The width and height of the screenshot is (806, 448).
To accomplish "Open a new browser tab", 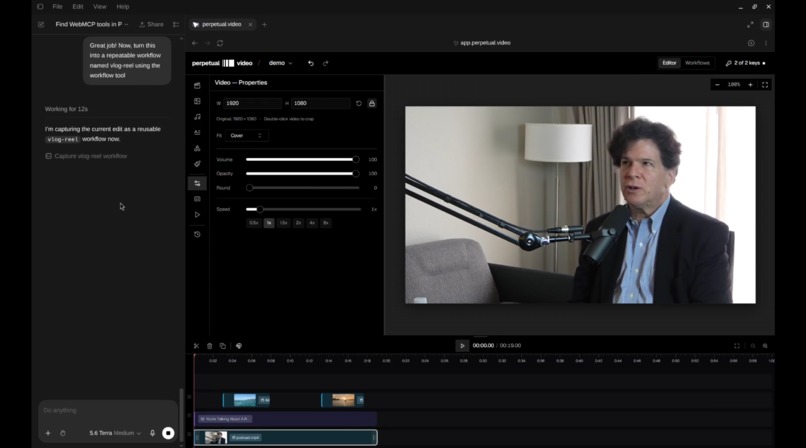I will pos(264,25).
